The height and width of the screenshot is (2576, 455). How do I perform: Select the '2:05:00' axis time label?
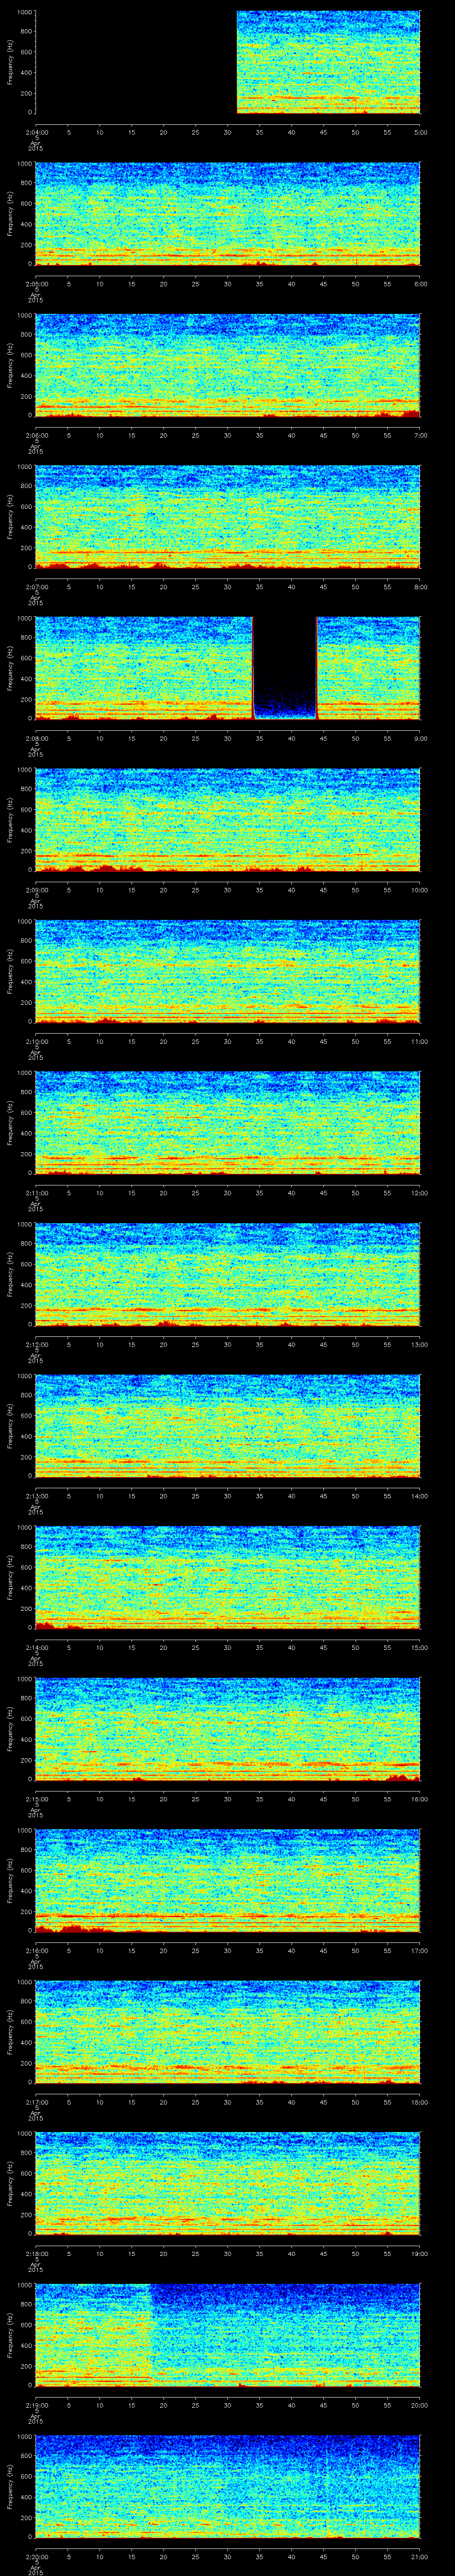point(36,284)
